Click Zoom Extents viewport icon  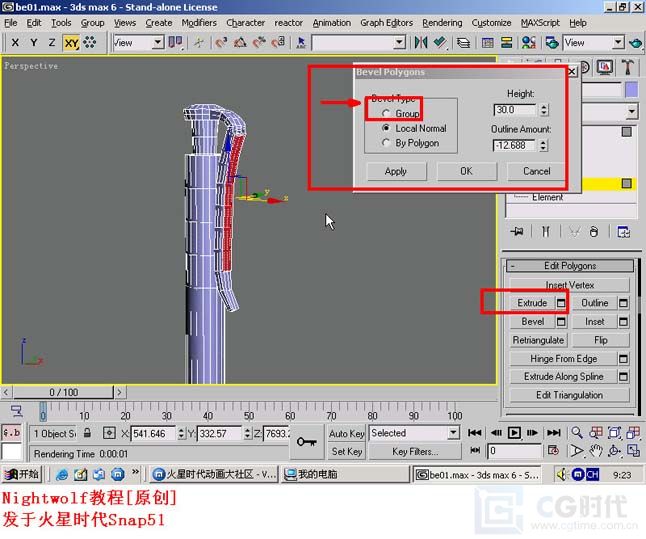coord(614,433)
